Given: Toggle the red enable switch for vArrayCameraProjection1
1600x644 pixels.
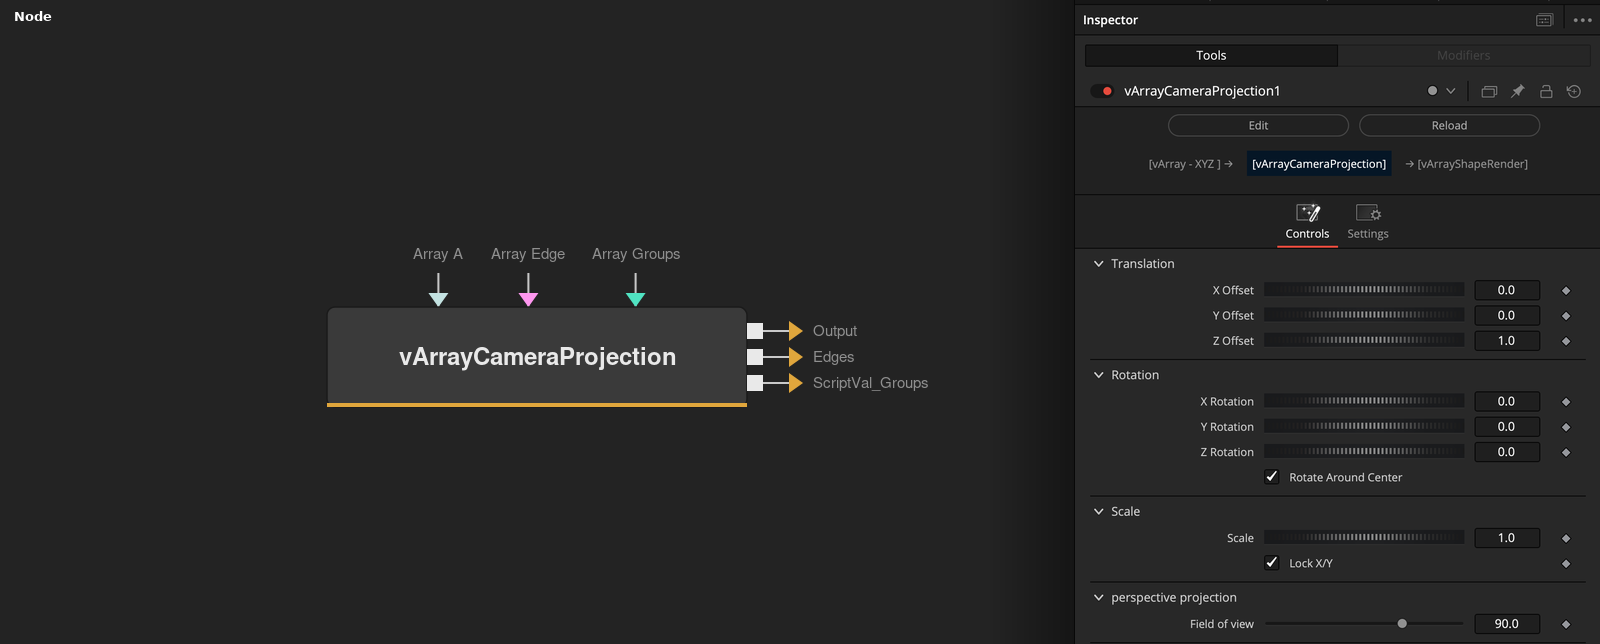Looking at the screenshot, I should click(1102, 91).
